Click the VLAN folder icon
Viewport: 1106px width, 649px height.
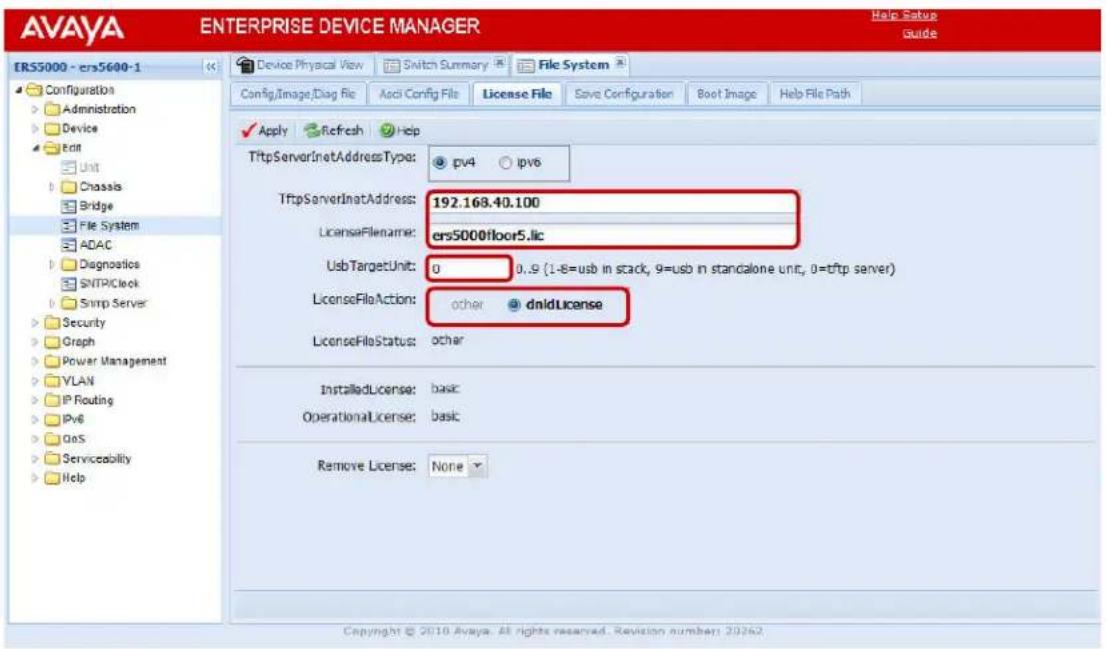pyautogui.click(x=52, y=381)
